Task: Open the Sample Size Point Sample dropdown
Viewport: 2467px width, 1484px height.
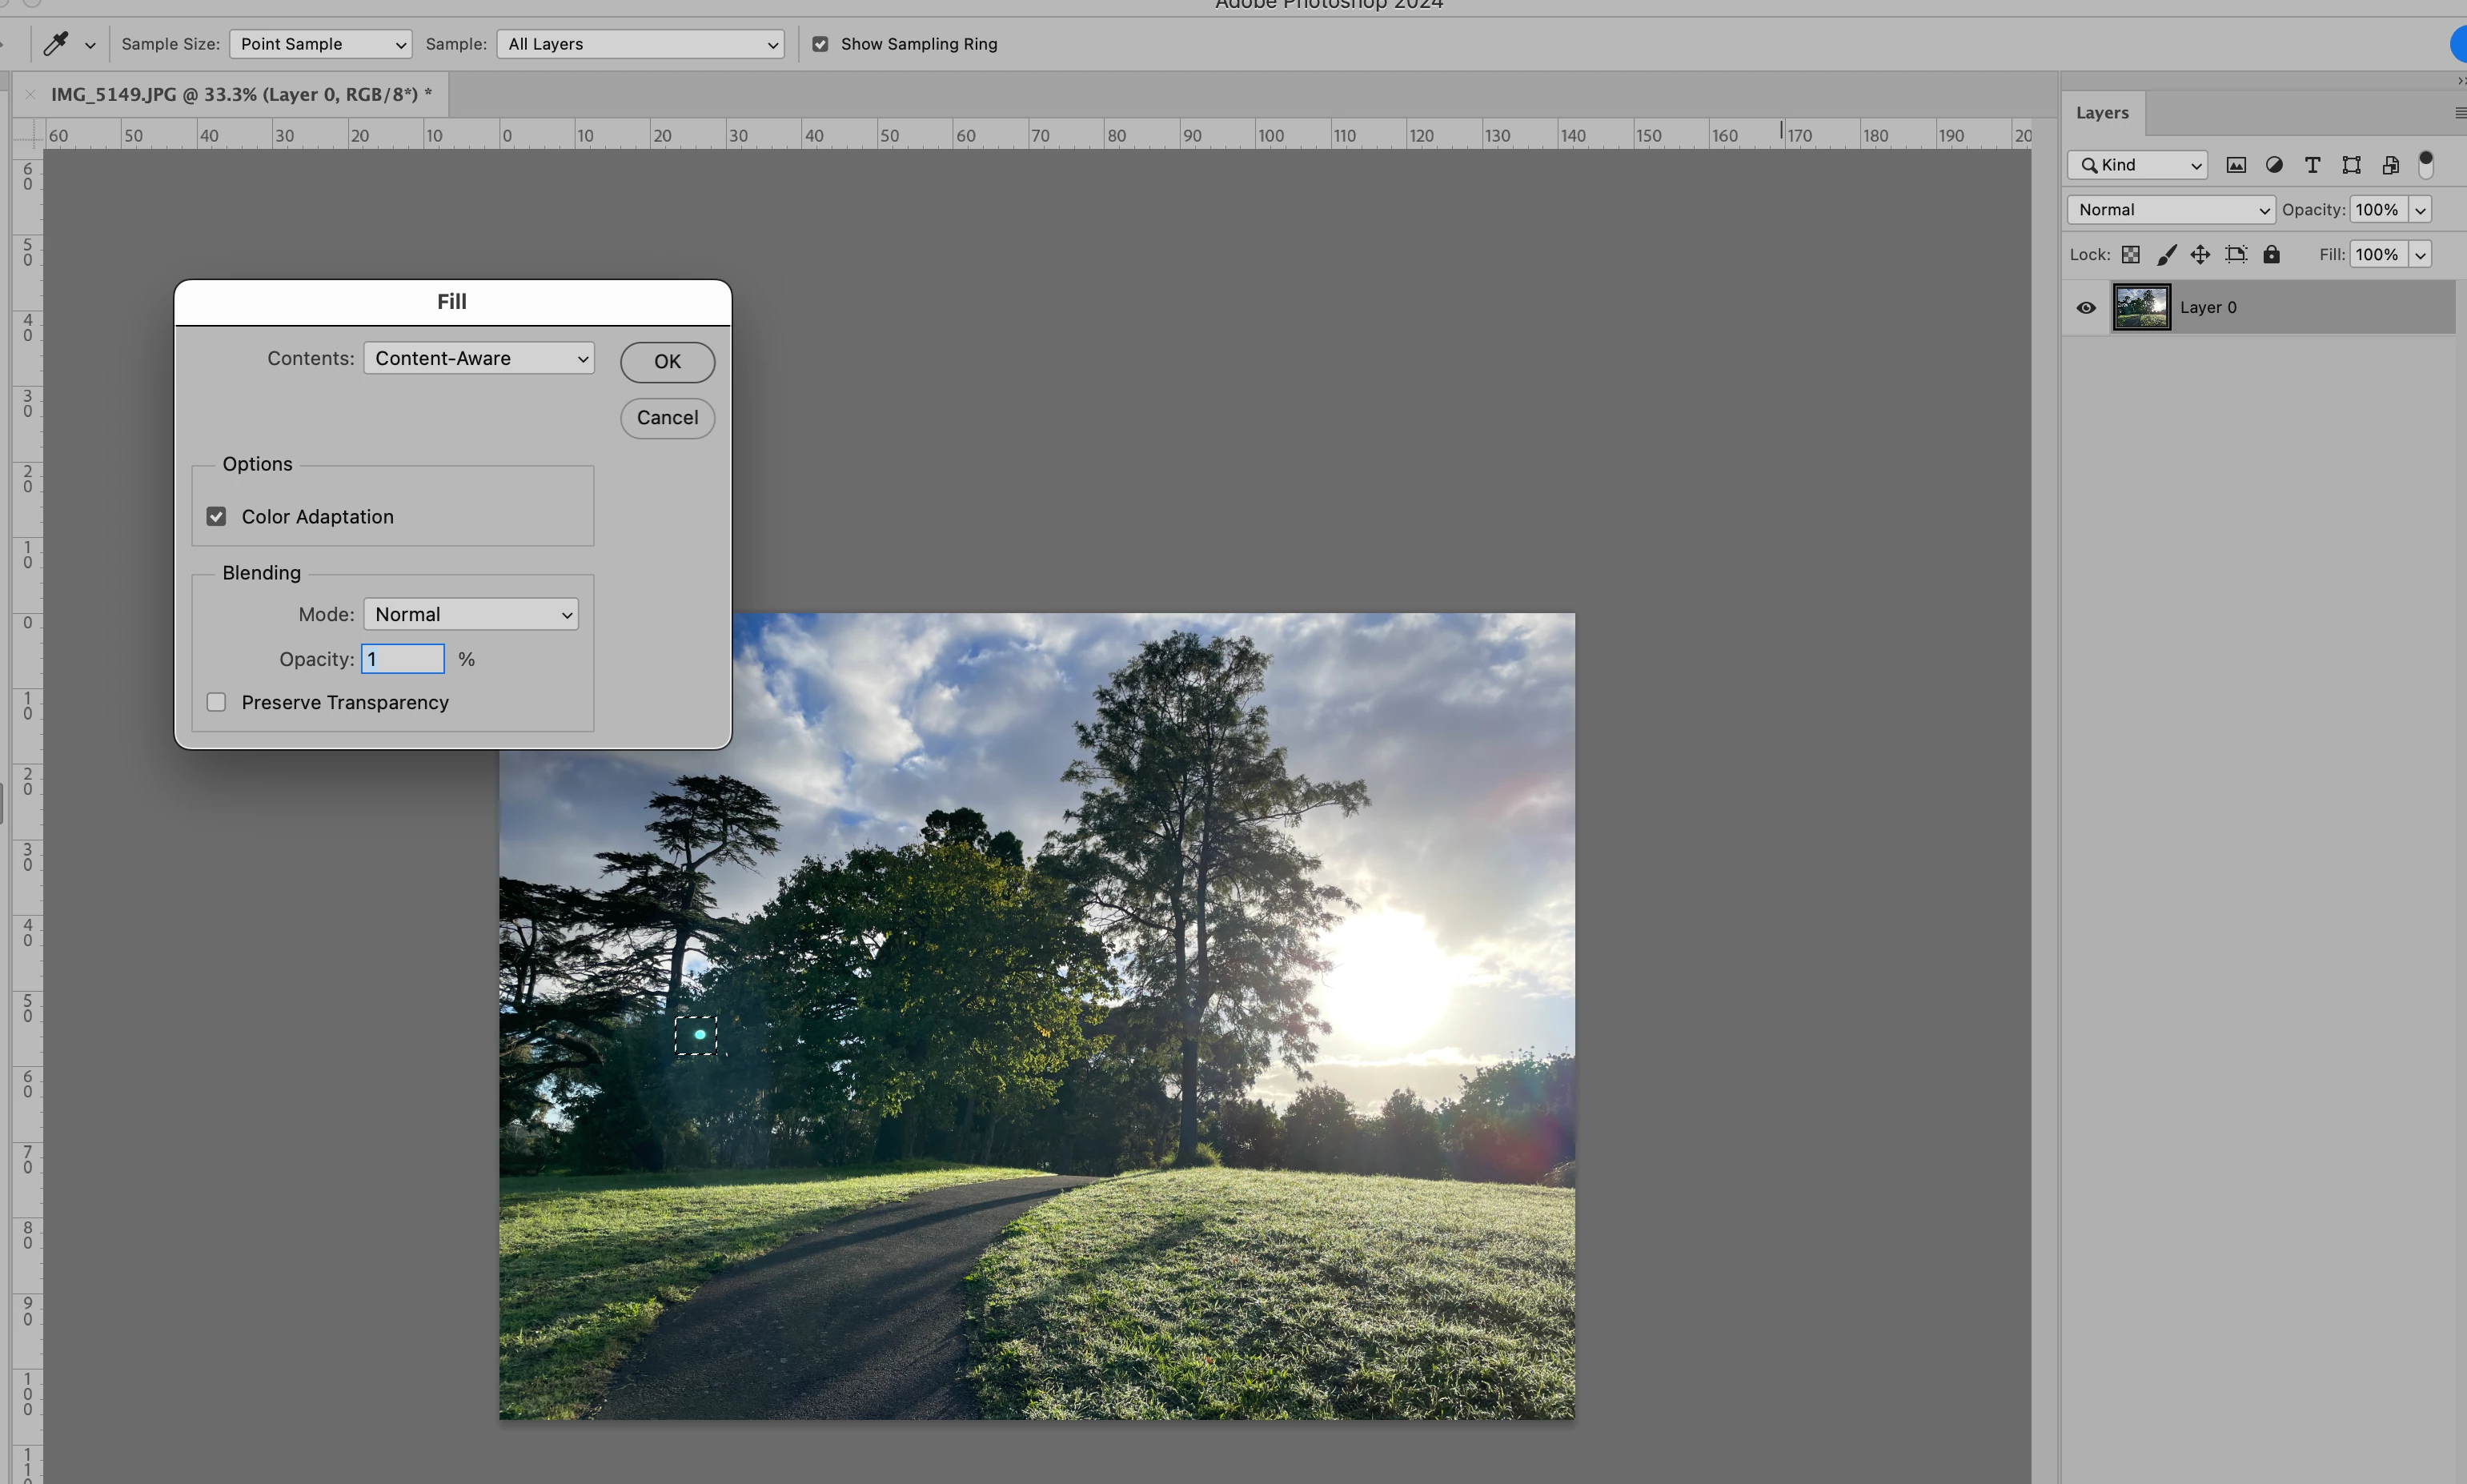Action: tap(320, 44)
